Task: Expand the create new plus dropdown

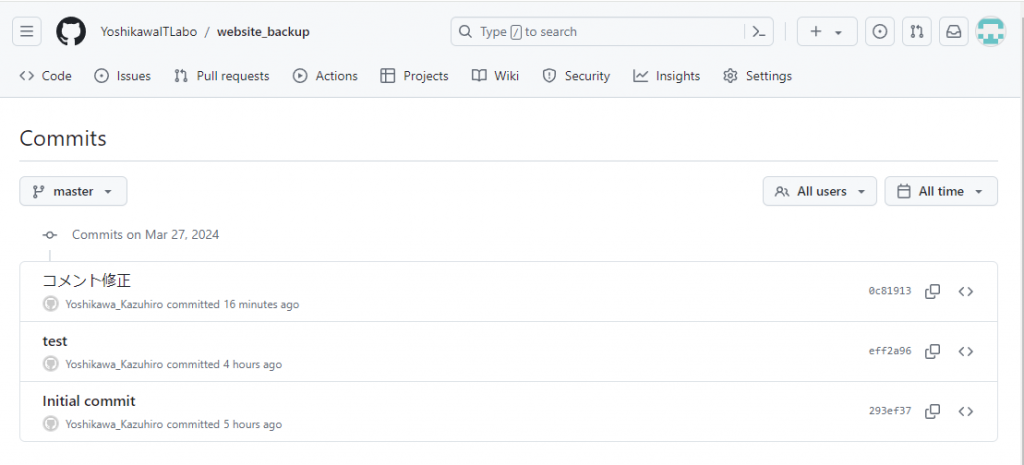Action: (x=826, y=32)
